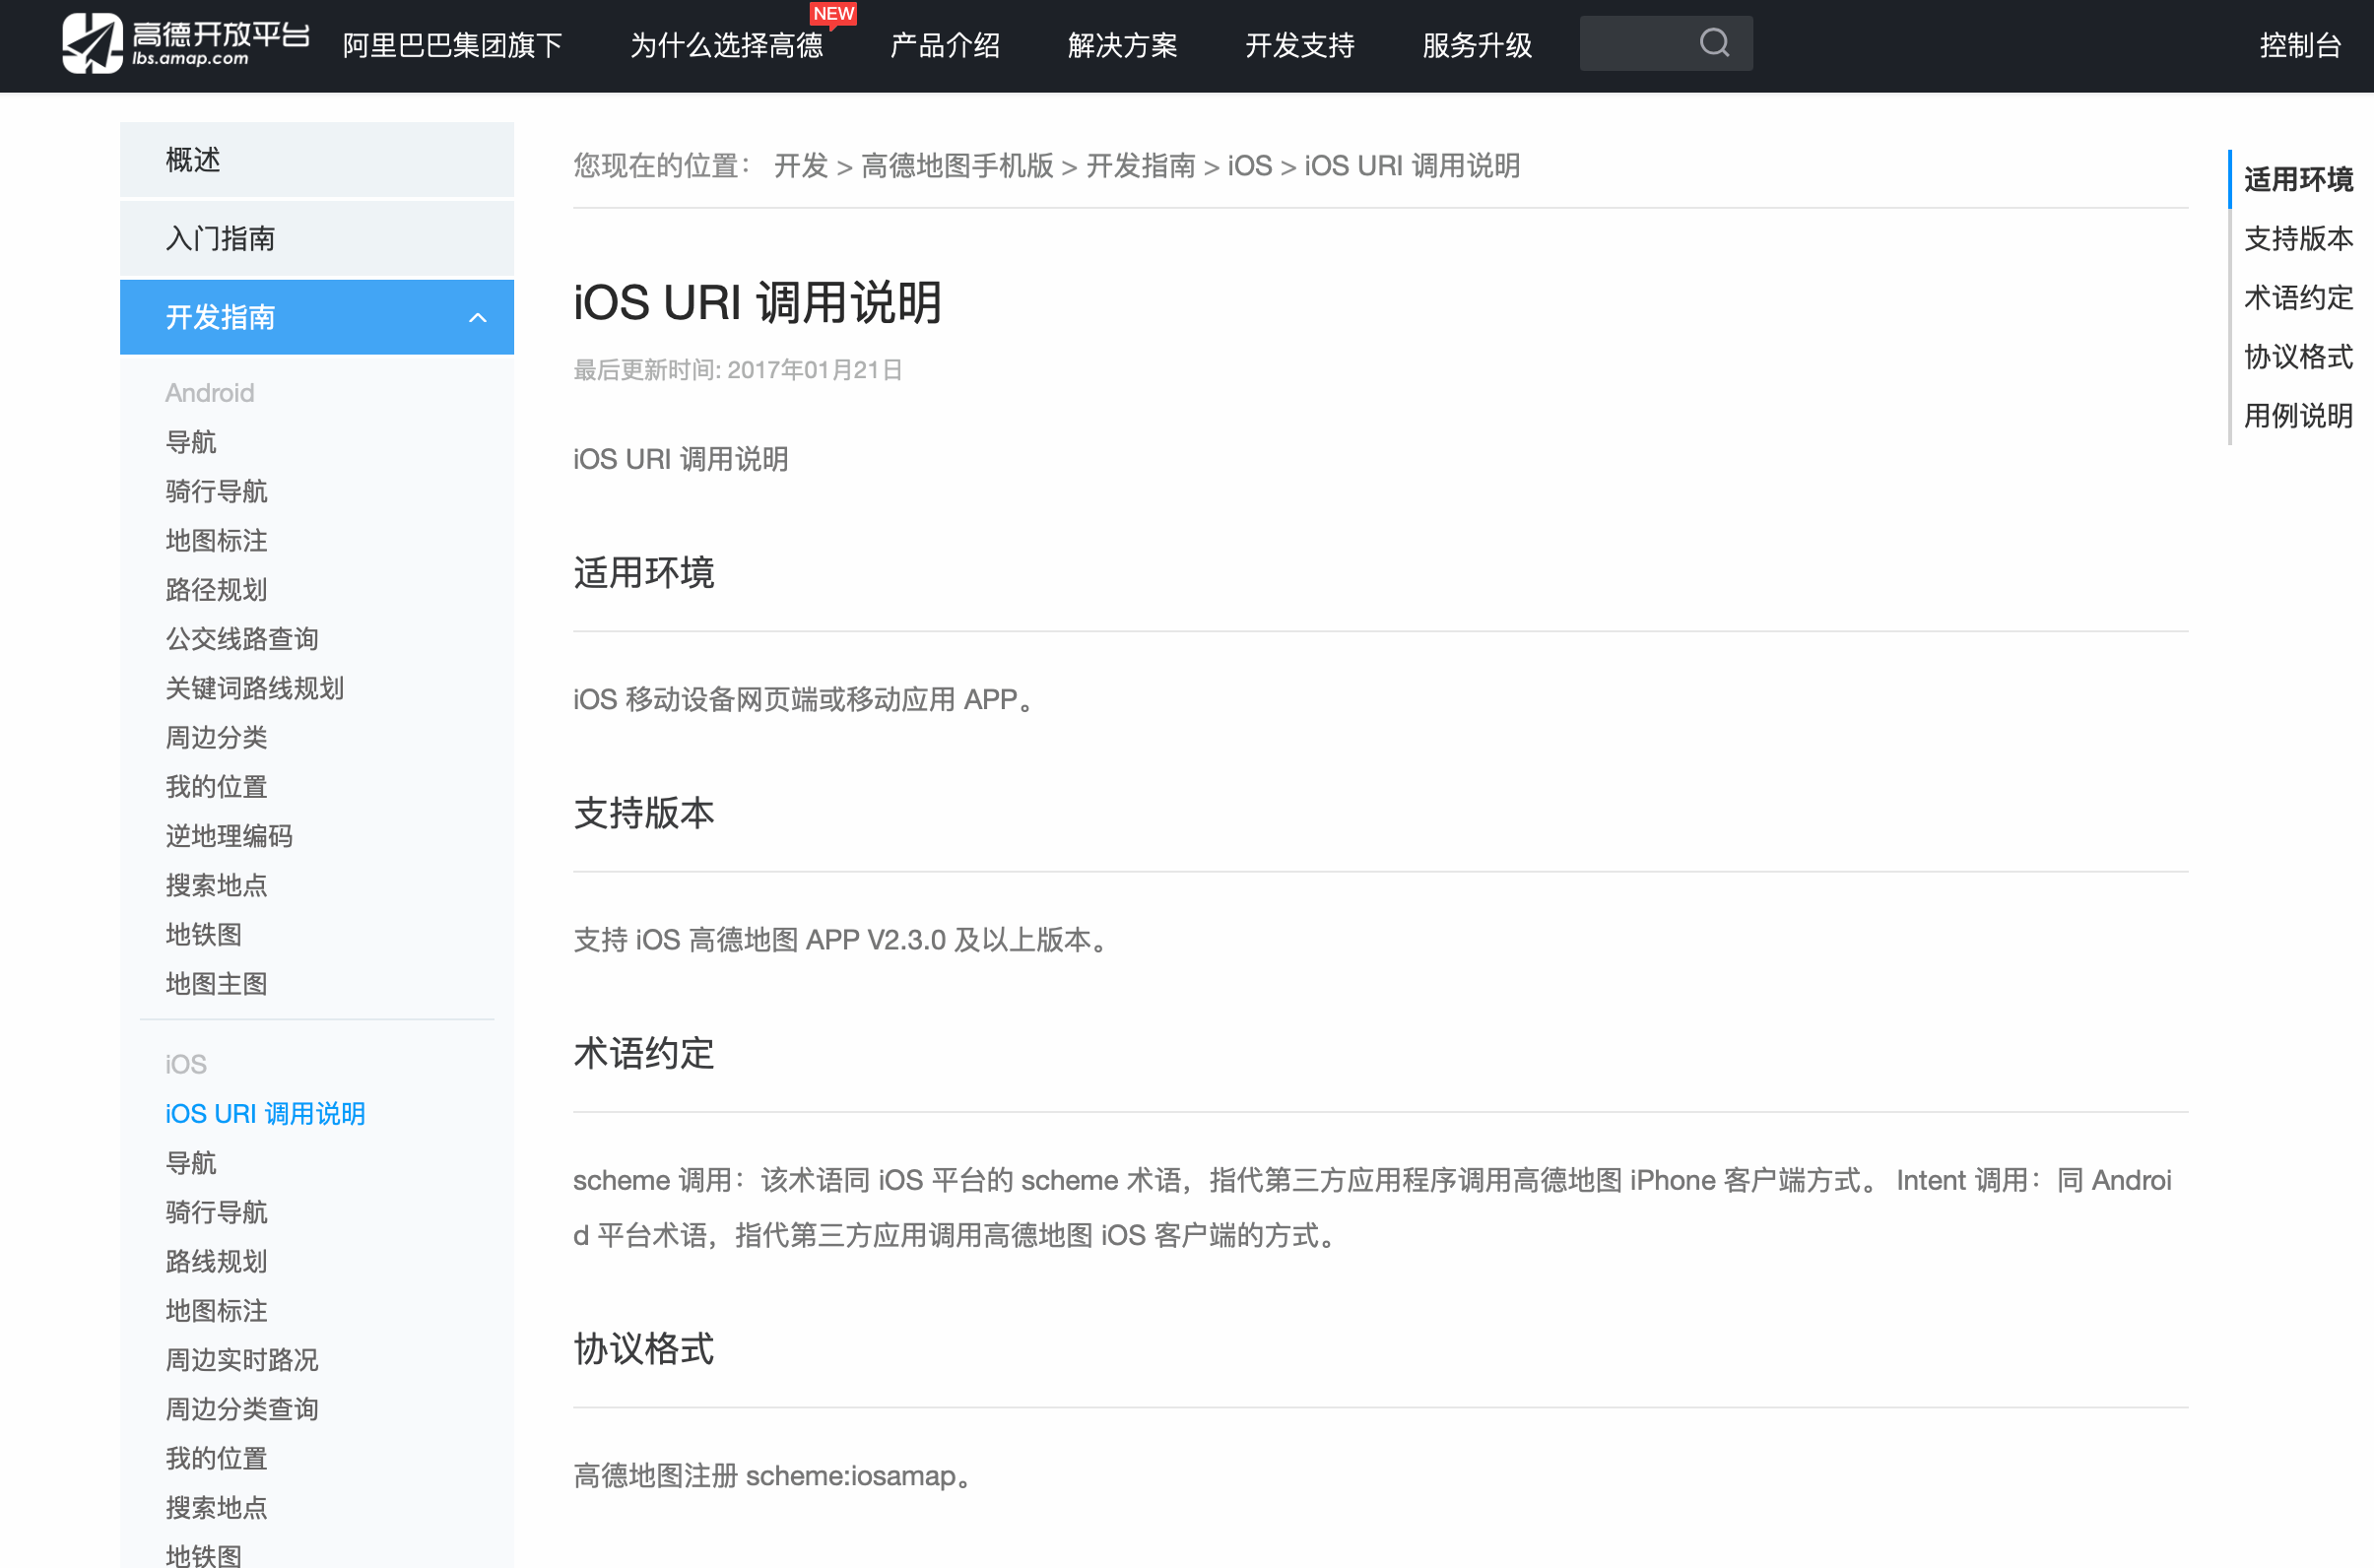Click the search magnifier icon
The width and height of the screenshot is (2374, 1568).
pos(1714,43)
